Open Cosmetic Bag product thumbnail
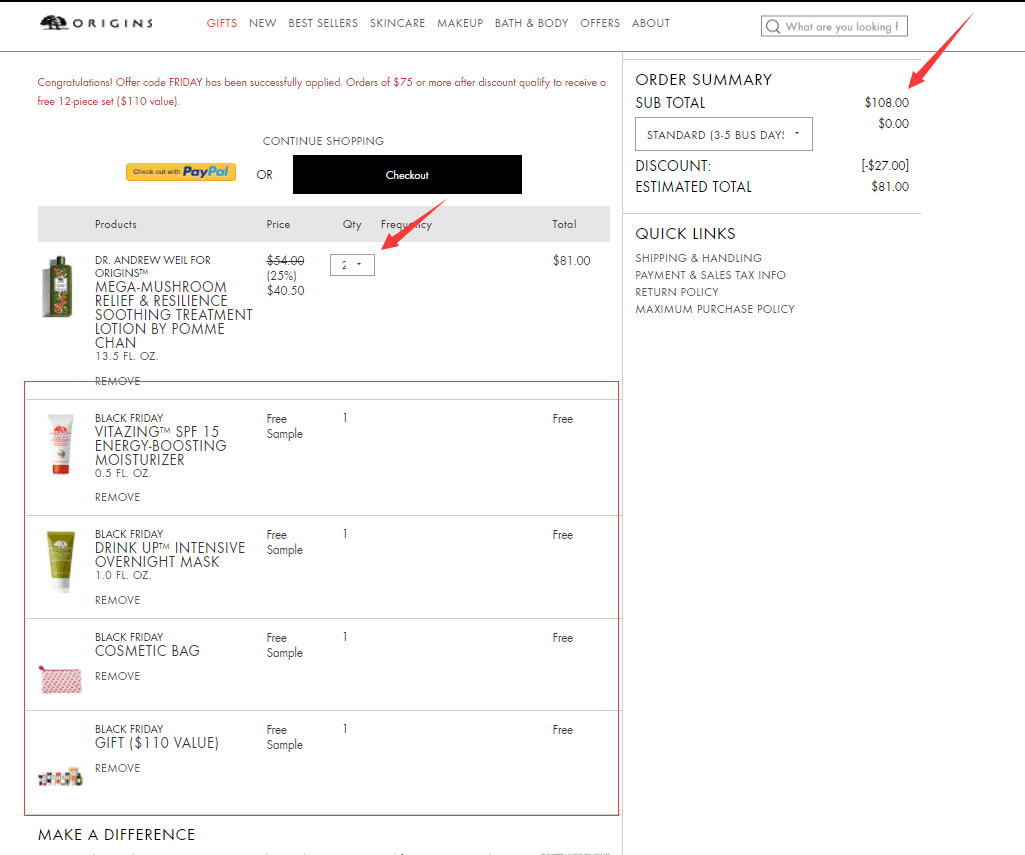Screen dimensions: 1025x855 click(60, 680)
